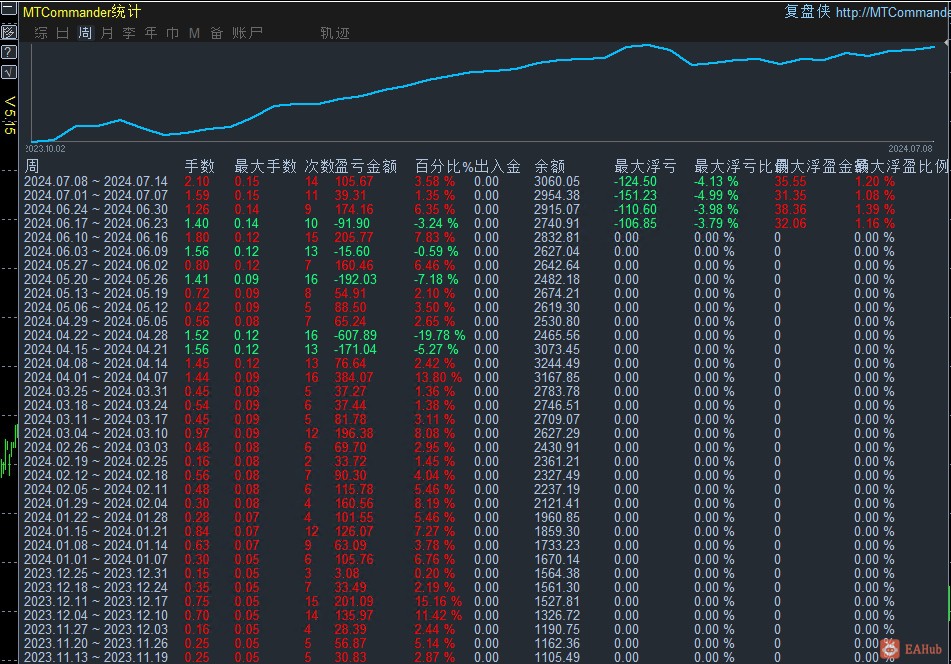Viewport: 951px width, 664px height.
Task: Open help with the question mark icon
Action: coord(9,52)
